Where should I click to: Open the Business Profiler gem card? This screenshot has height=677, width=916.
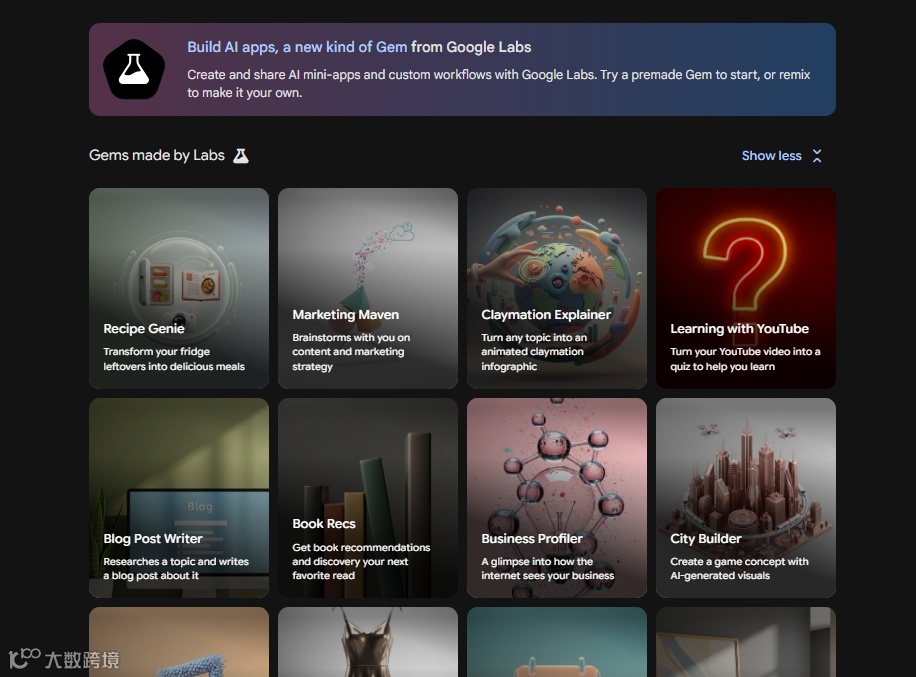557,498
